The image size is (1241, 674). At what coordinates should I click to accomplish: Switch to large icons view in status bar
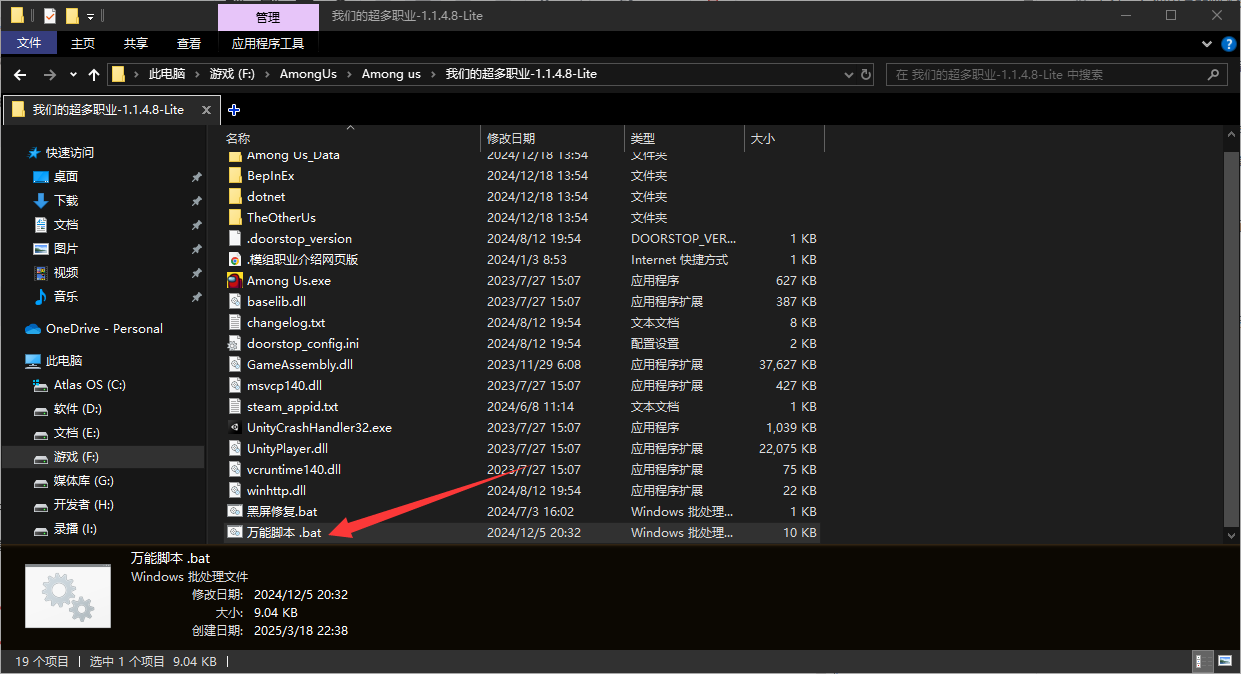(1224, 661)
